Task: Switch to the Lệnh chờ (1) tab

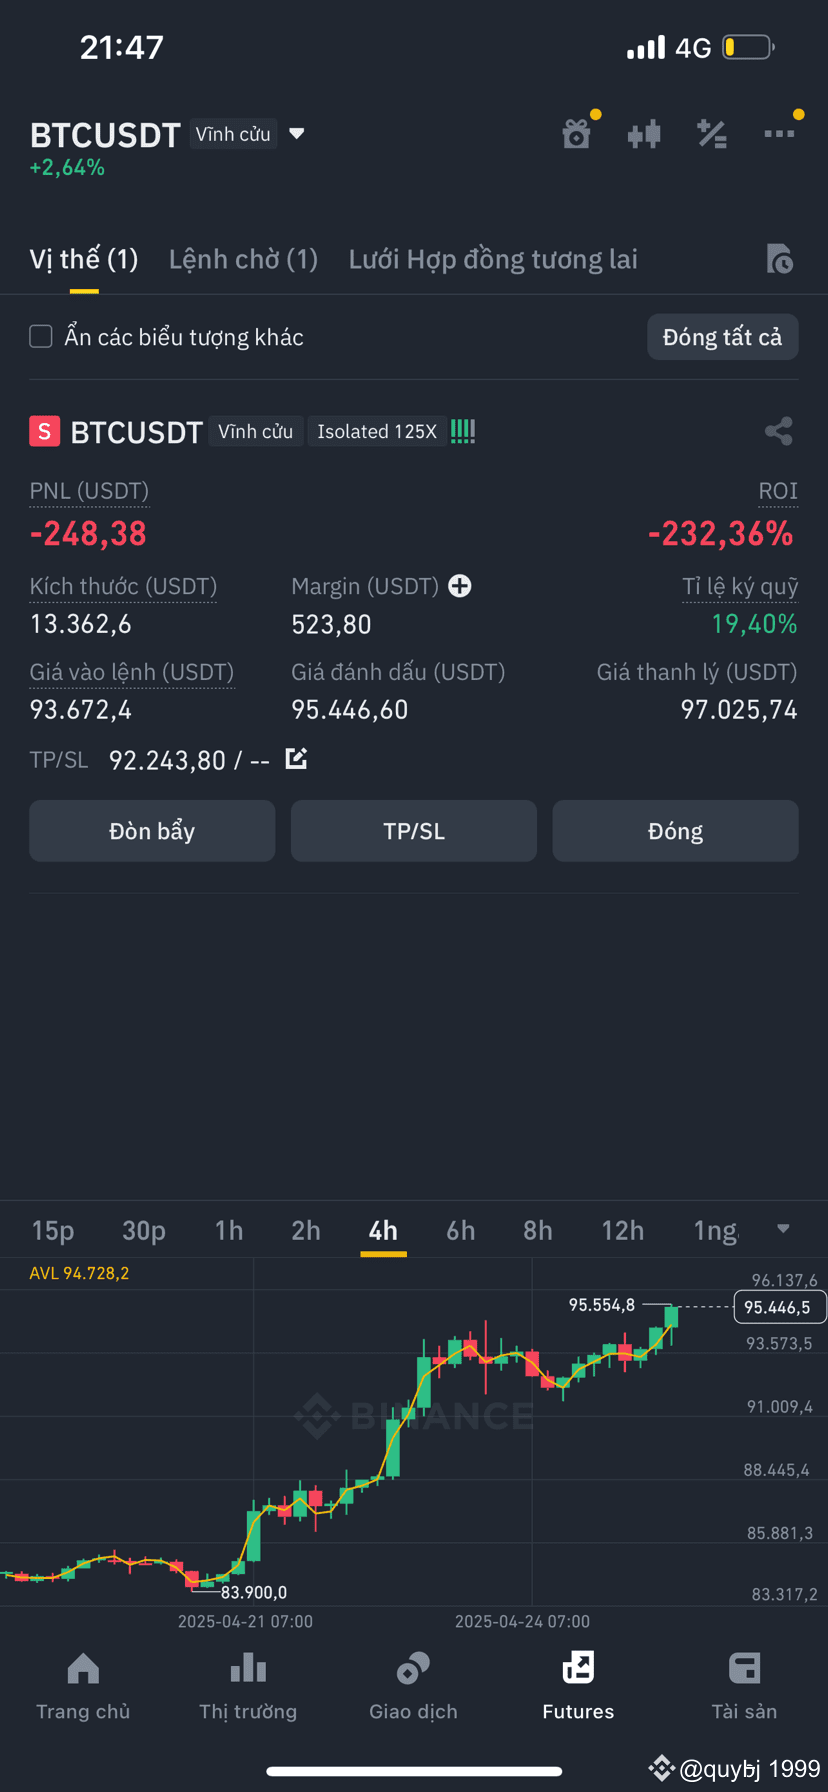Action: coord(243,259)
